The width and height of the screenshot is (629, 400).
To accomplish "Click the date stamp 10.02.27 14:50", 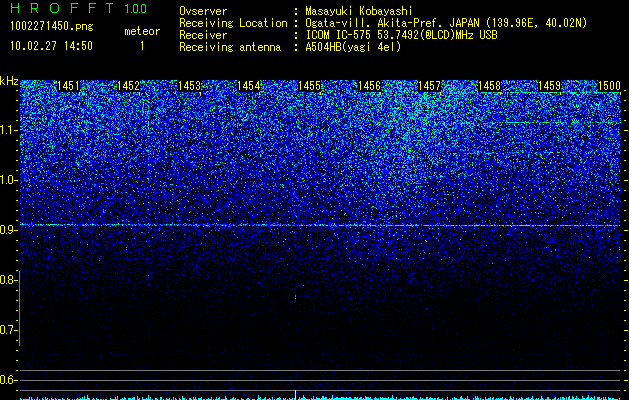I will (51, 46).
